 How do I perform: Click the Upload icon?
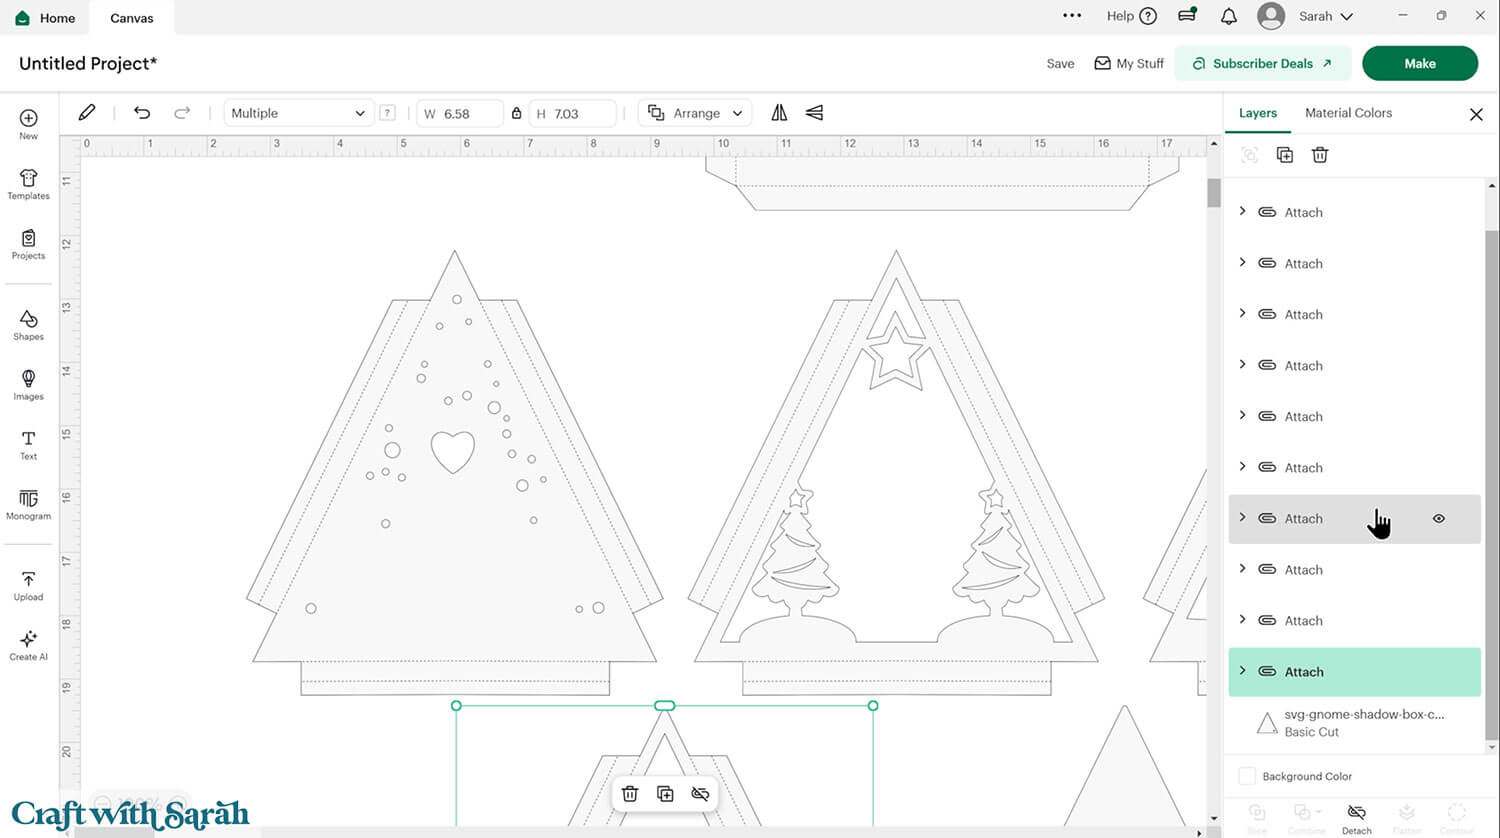(28, 585)
